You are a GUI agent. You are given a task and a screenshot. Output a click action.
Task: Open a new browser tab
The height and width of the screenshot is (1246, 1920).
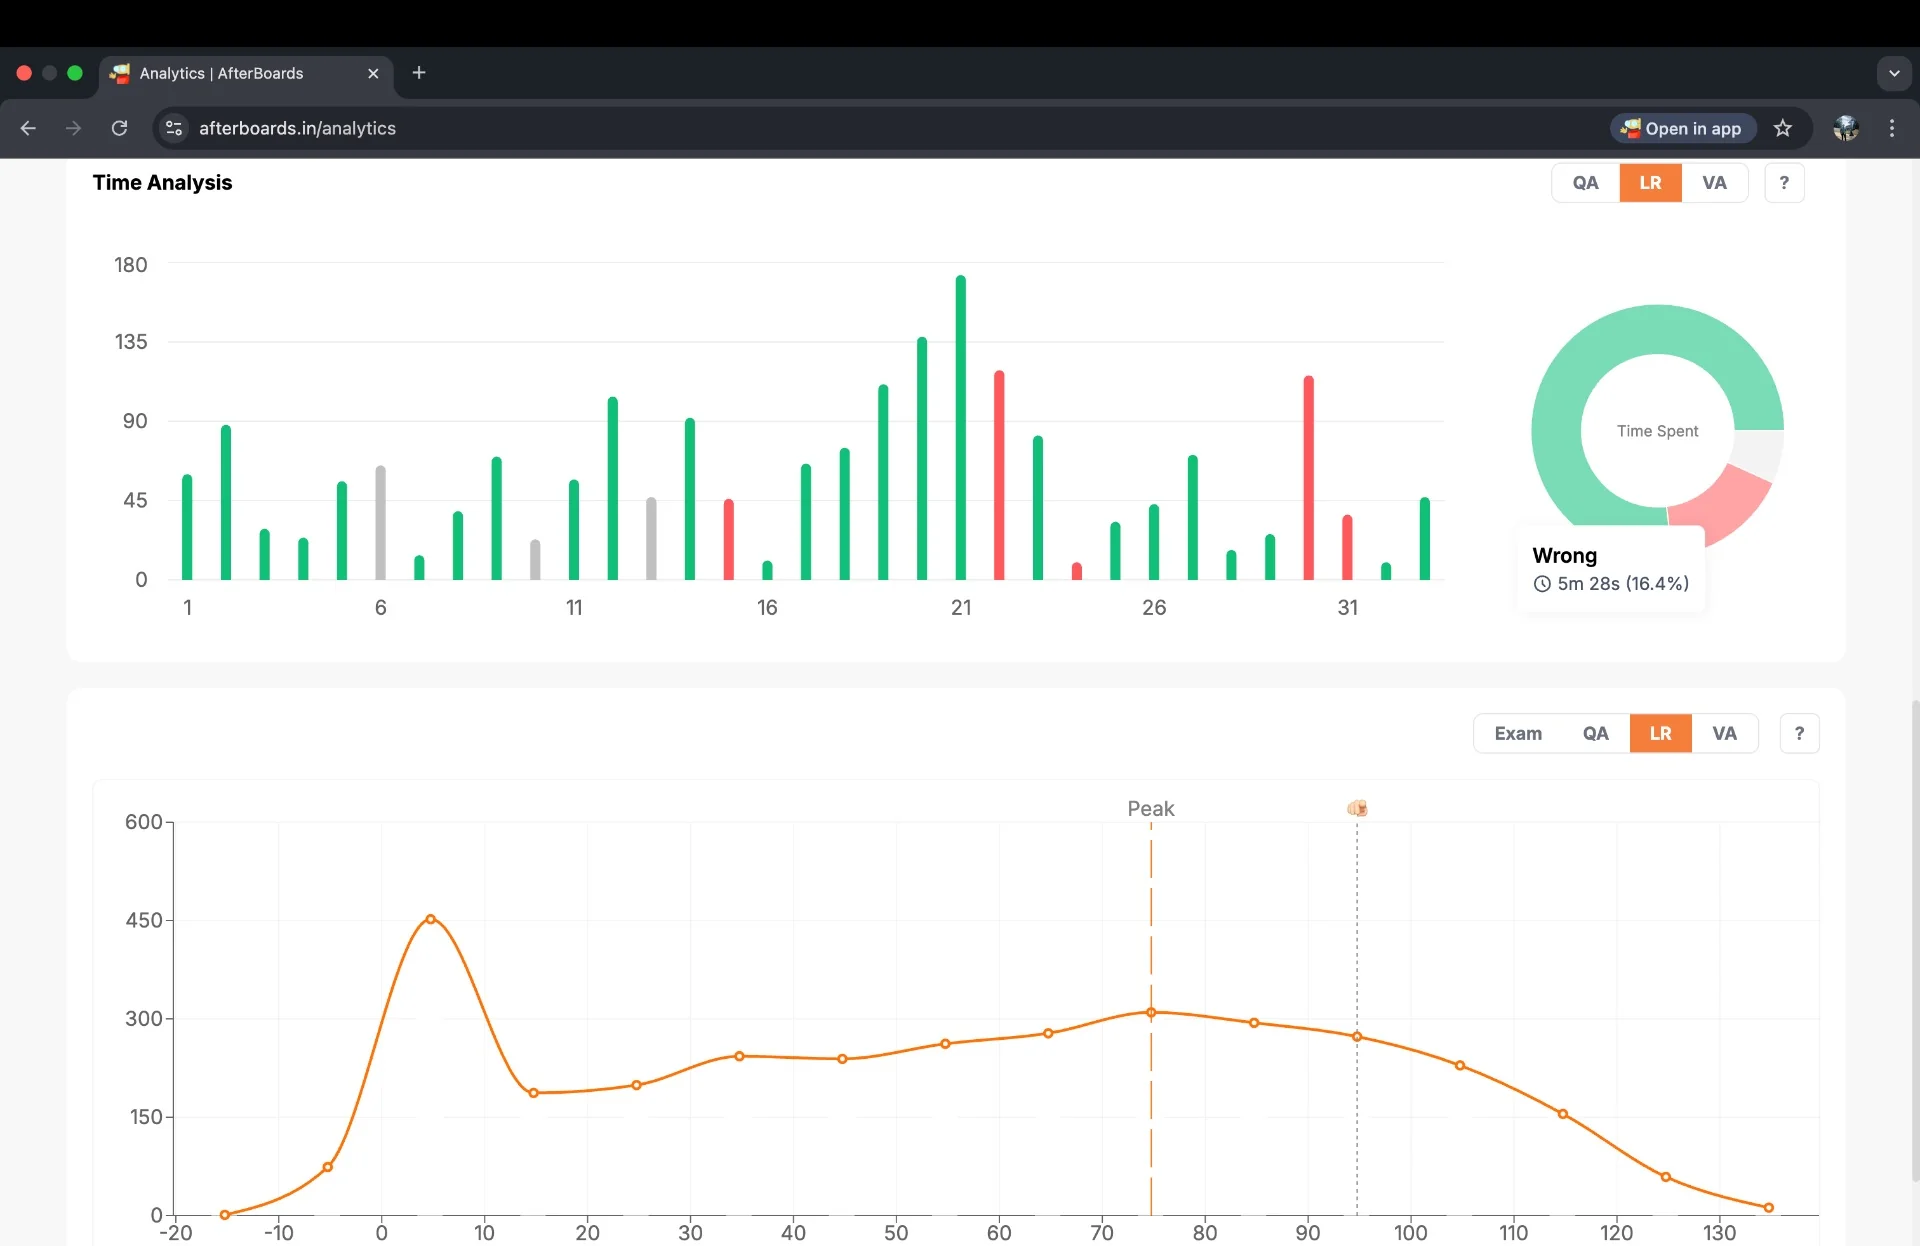click(419, 73)
